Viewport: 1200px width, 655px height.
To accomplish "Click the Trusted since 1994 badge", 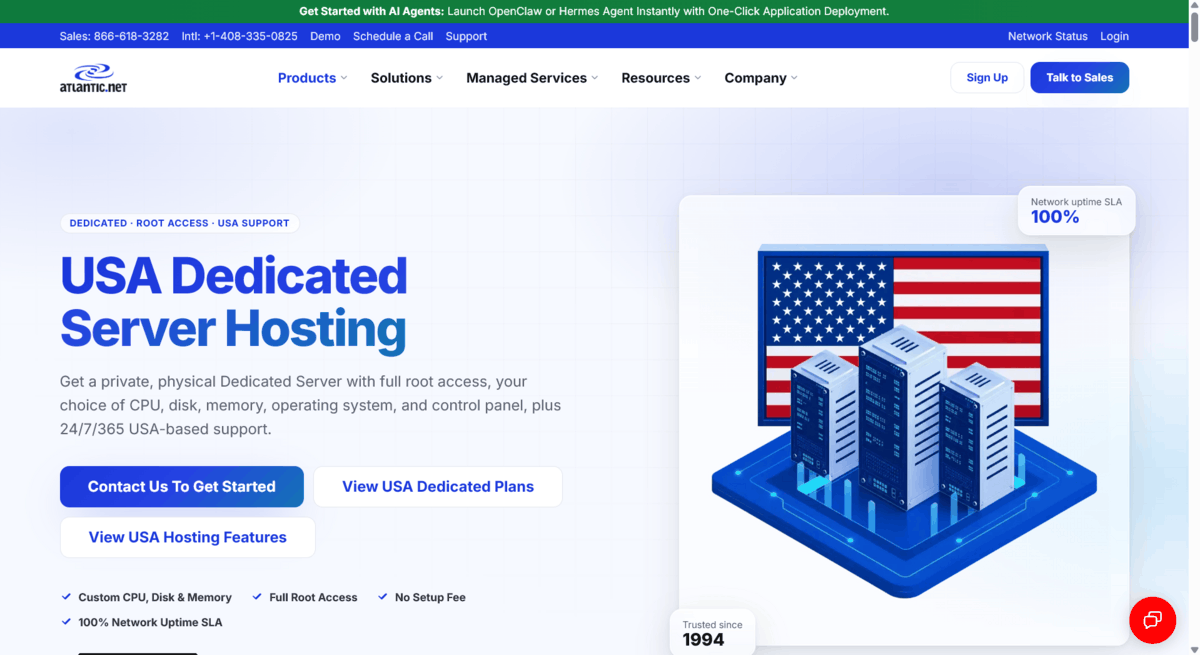I will tap(712, 633).
